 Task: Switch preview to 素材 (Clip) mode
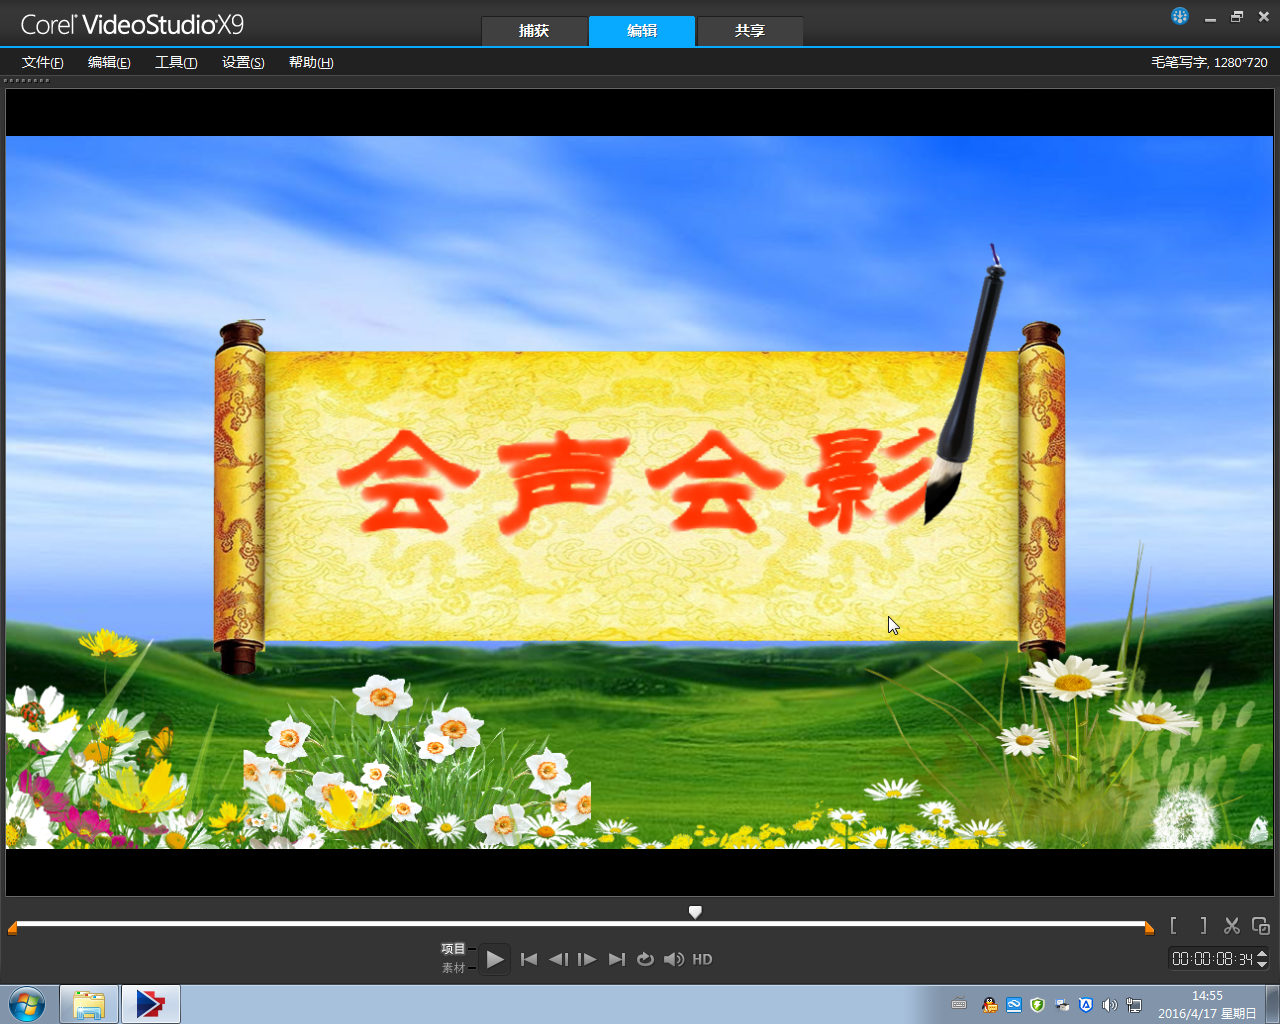(x=453, y=968)
